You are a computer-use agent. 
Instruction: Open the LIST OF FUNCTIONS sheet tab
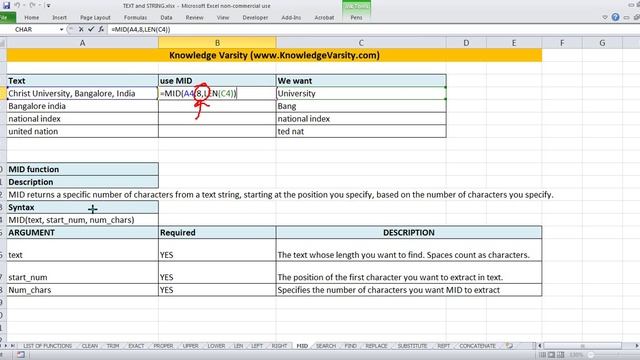tap(47, 346)
